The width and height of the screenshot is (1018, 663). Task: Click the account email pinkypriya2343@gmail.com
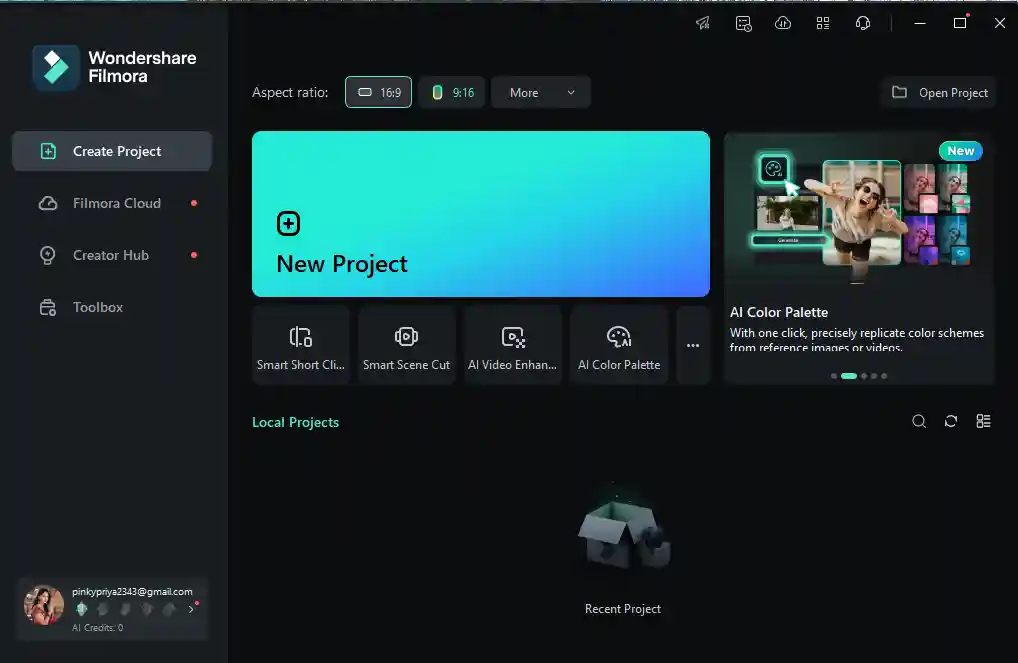pyautogui.click(x=132, y=592)
